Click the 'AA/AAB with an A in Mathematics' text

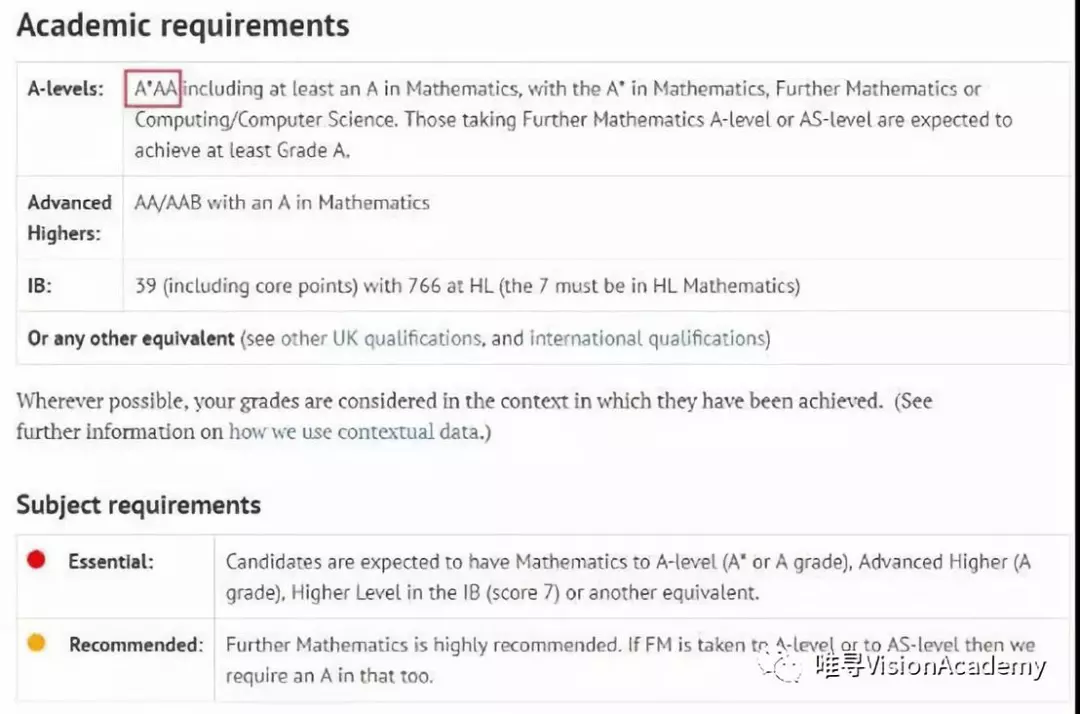282,202
